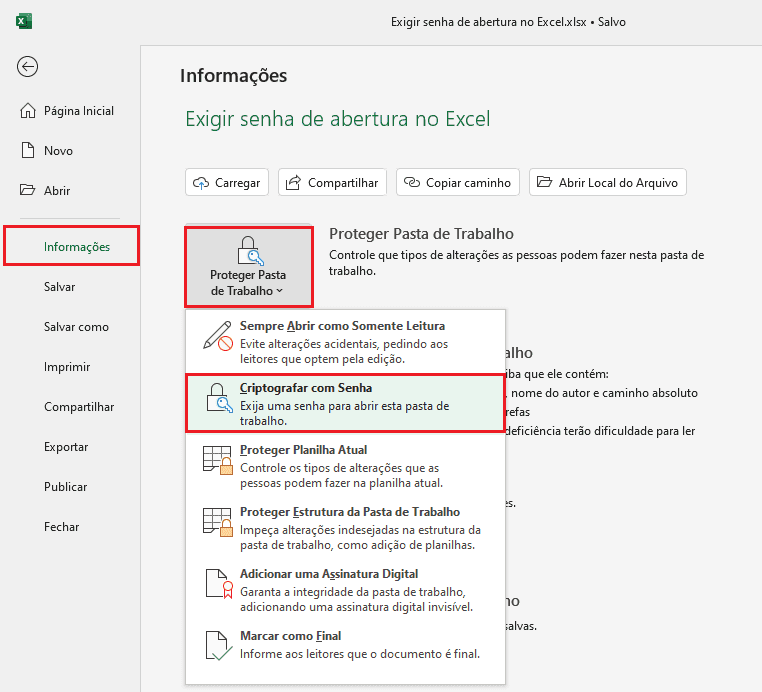762x692 pixels.
Task: Click the lock and key icon on Proteger Pasta
Action: [250, 250]
